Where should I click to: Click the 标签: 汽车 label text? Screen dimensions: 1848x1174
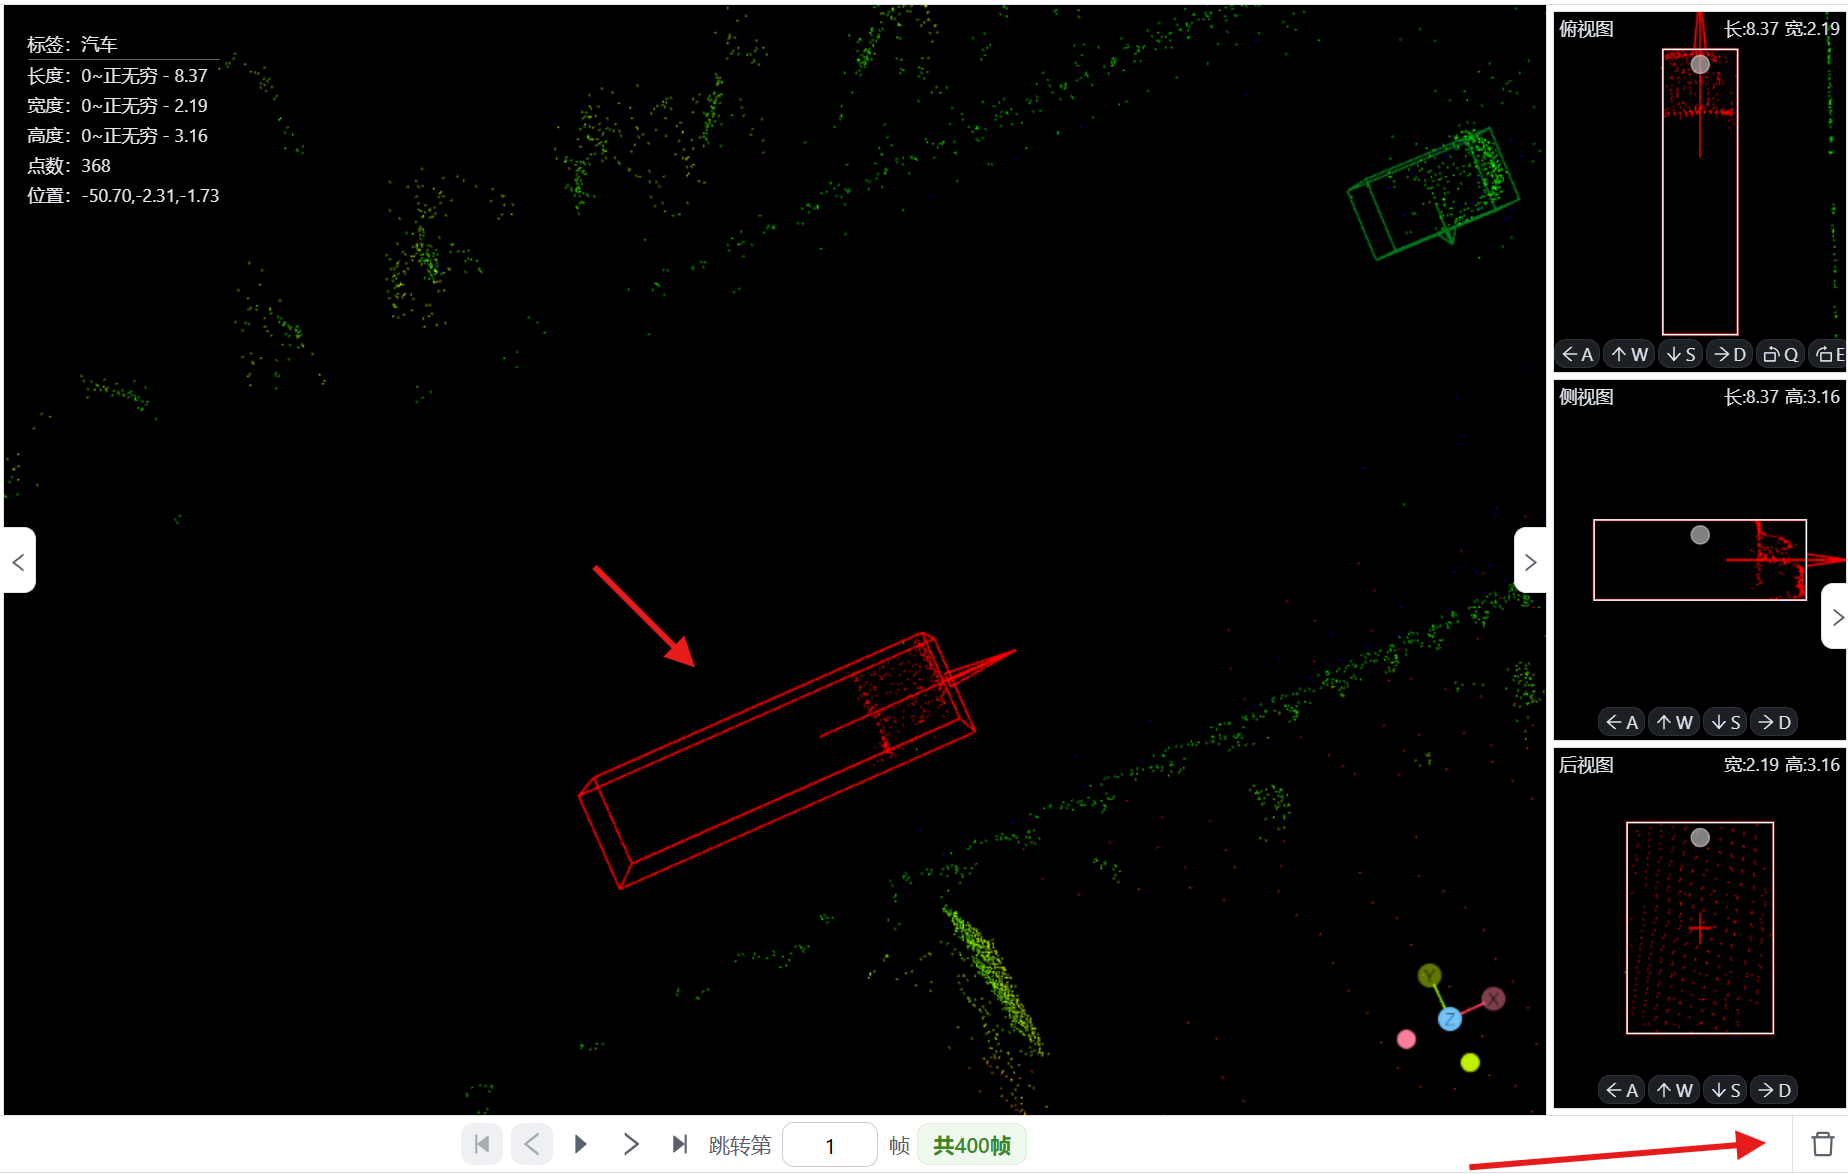pyautogui.click(x=72, y=44)
